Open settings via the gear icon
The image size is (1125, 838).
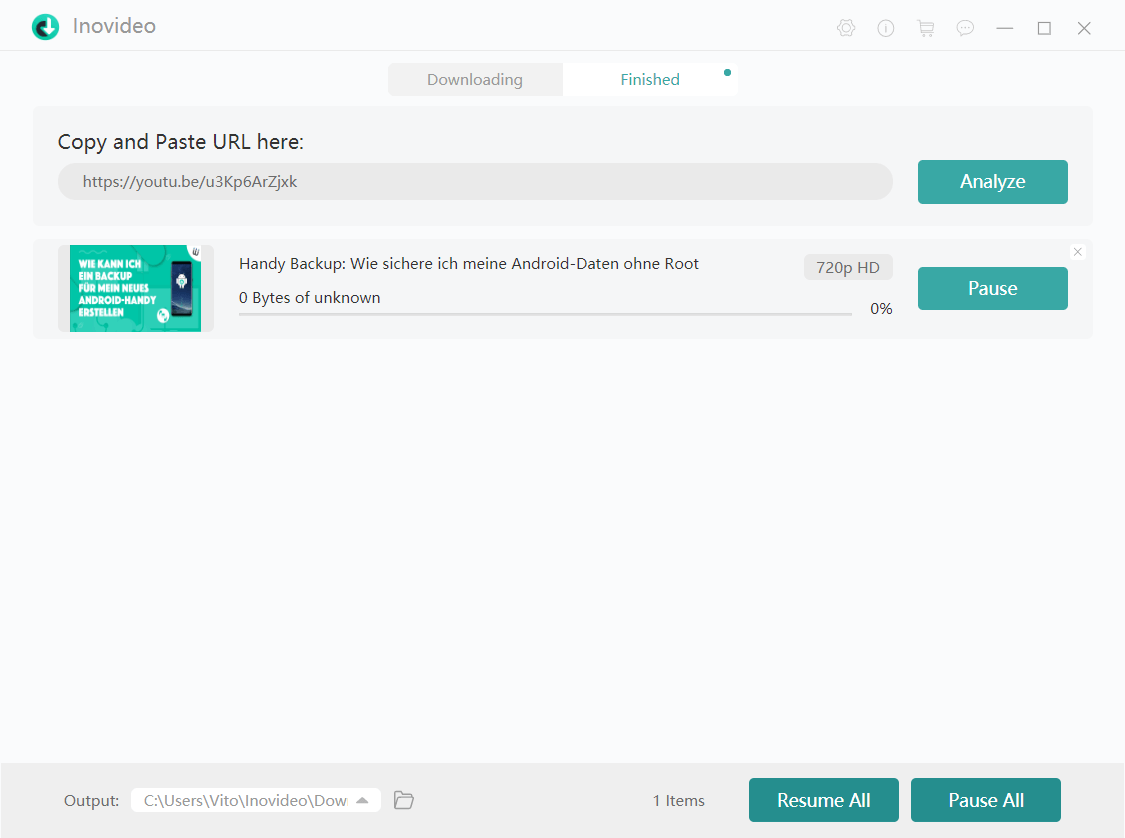[846, 28]
